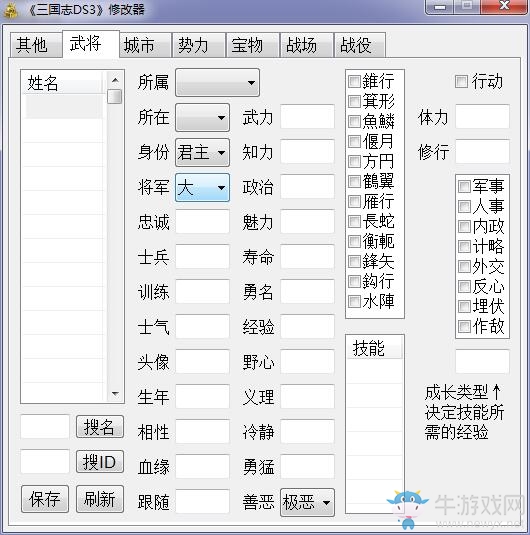Expand the 所在 dropdown
Viewport: 530px width, 535px height.
coord(202,118)
